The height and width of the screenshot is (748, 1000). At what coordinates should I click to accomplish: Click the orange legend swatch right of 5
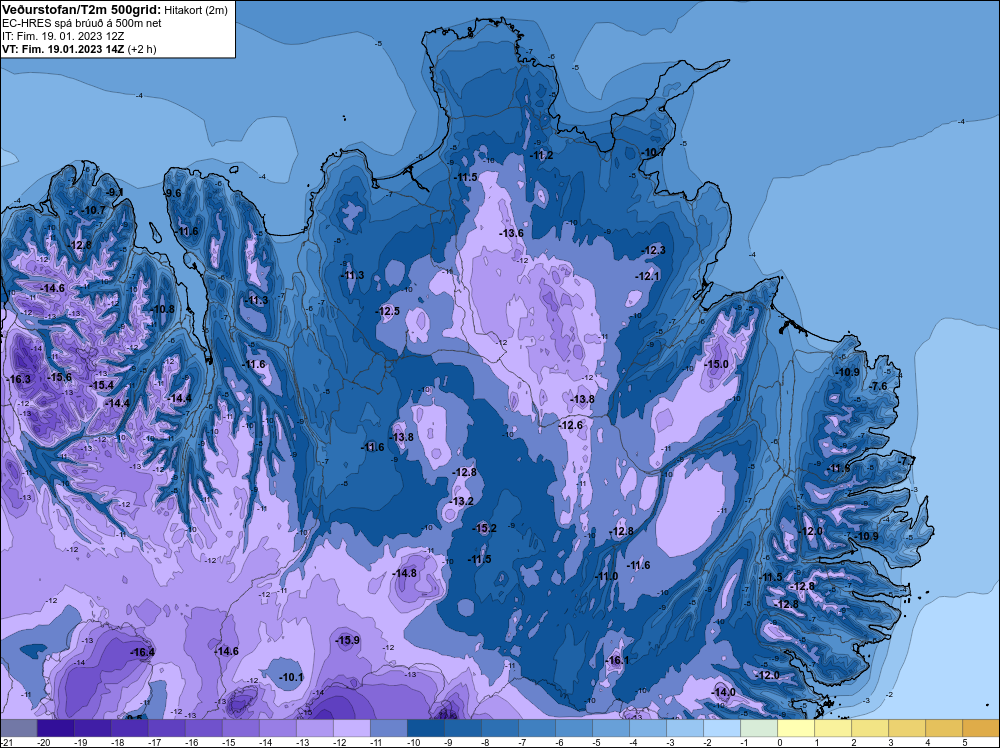[x=980, y=728]
